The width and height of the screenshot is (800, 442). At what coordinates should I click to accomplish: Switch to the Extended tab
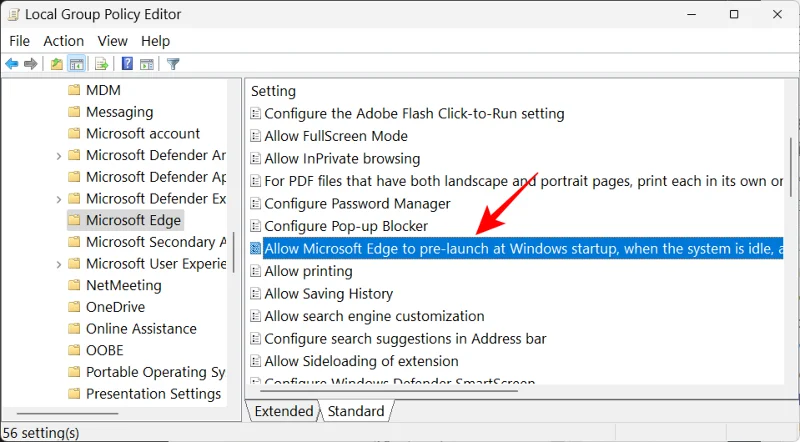click(284, 411)
